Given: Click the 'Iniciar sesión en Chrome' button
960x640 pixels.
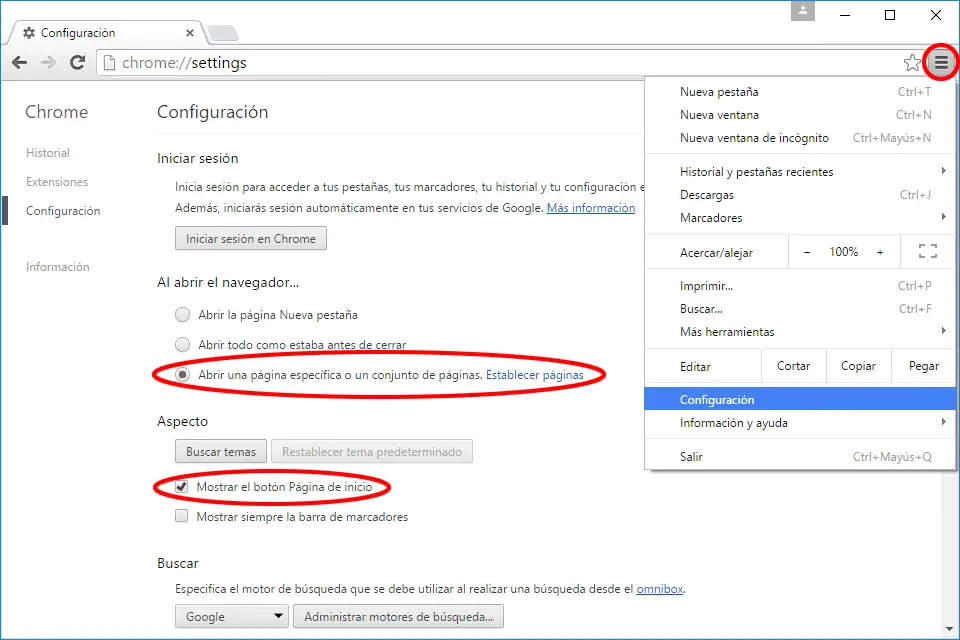Looking at the screenshot, I should point(250,239).
